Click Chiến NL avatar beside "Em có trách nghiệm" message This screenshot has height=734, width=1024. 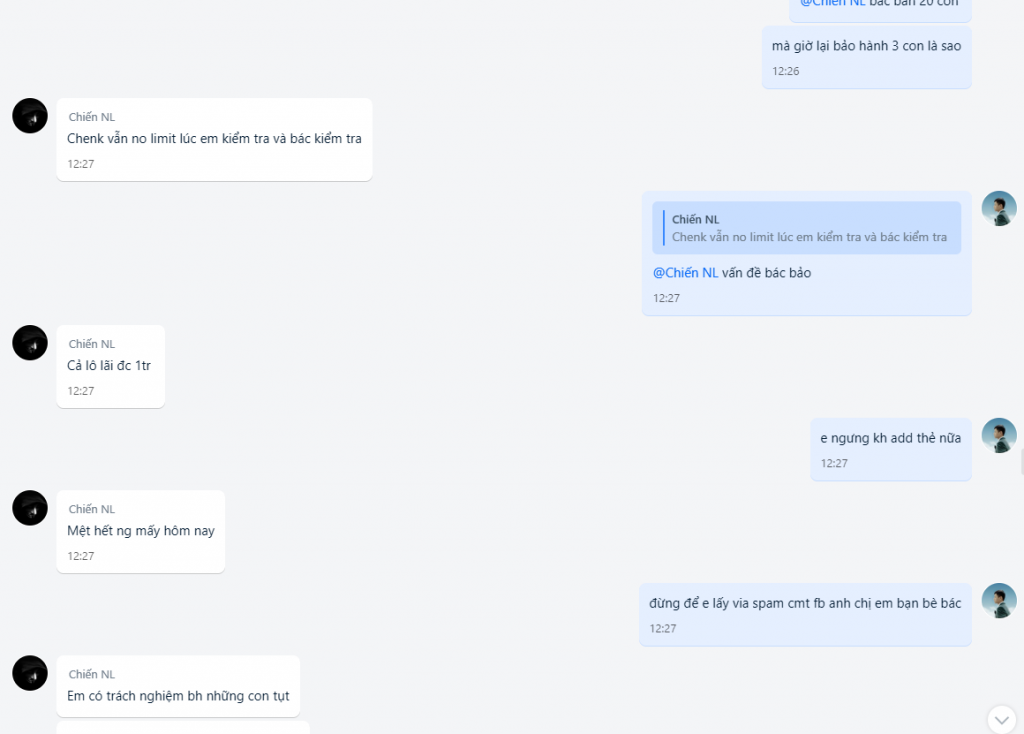[30, 673]
